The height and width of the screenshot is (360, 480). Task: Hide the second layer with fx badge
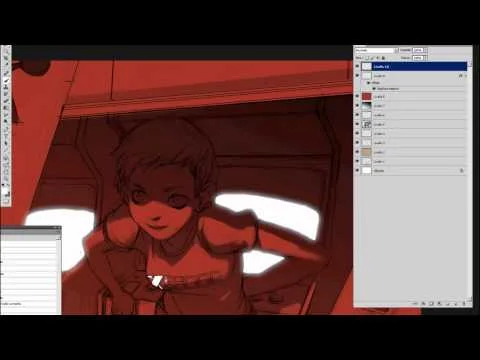point(357,76)
